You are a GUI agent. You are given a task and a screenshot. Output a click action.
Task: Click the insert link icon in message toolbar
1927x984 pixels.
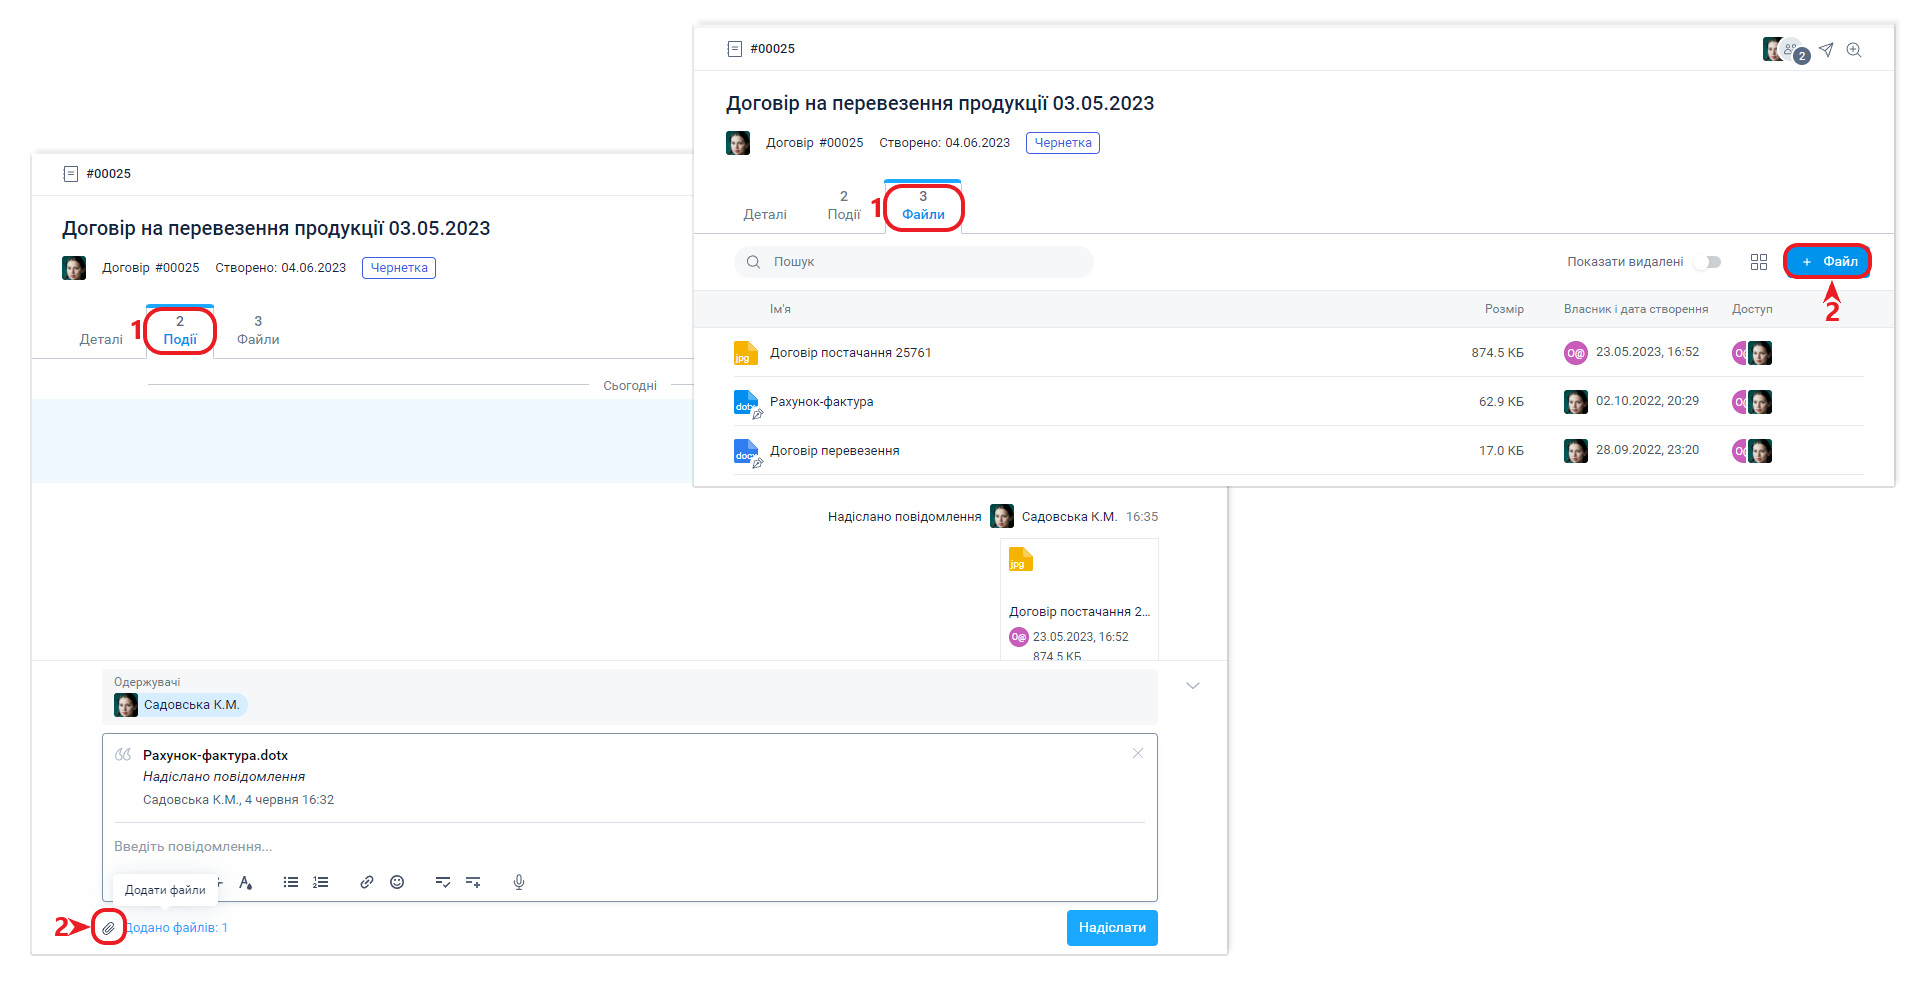(367, 882)
